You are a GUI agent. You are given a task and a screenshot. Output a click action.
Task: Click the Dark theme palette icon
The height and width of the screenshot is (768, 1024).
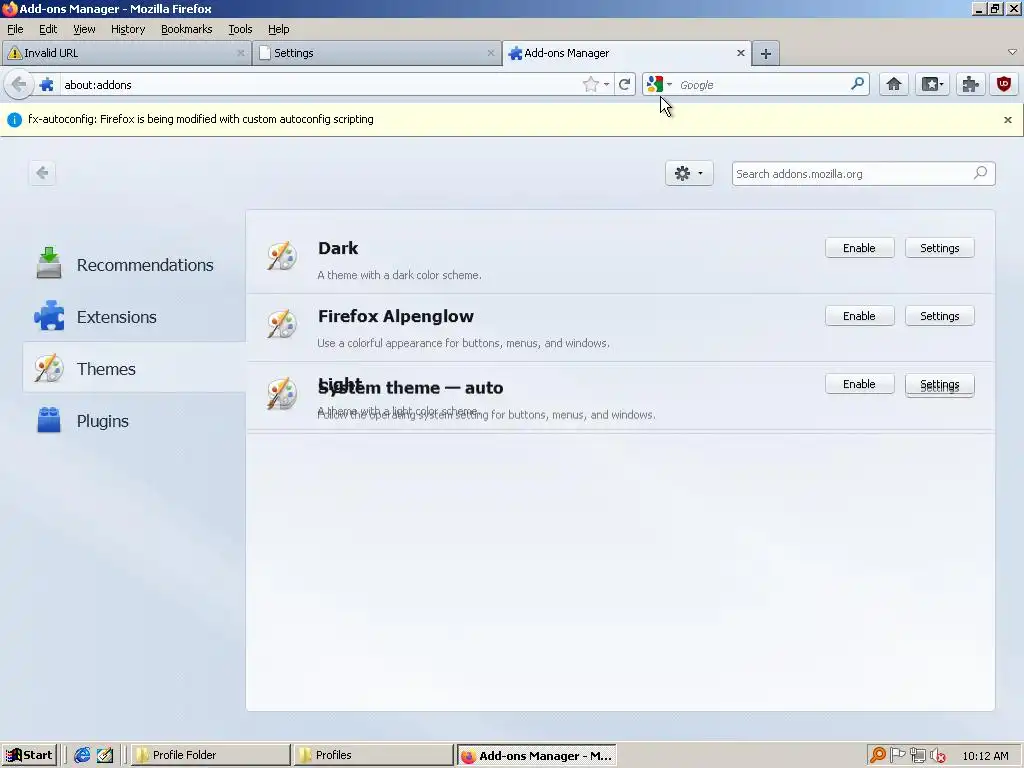[x=282, y=256]
